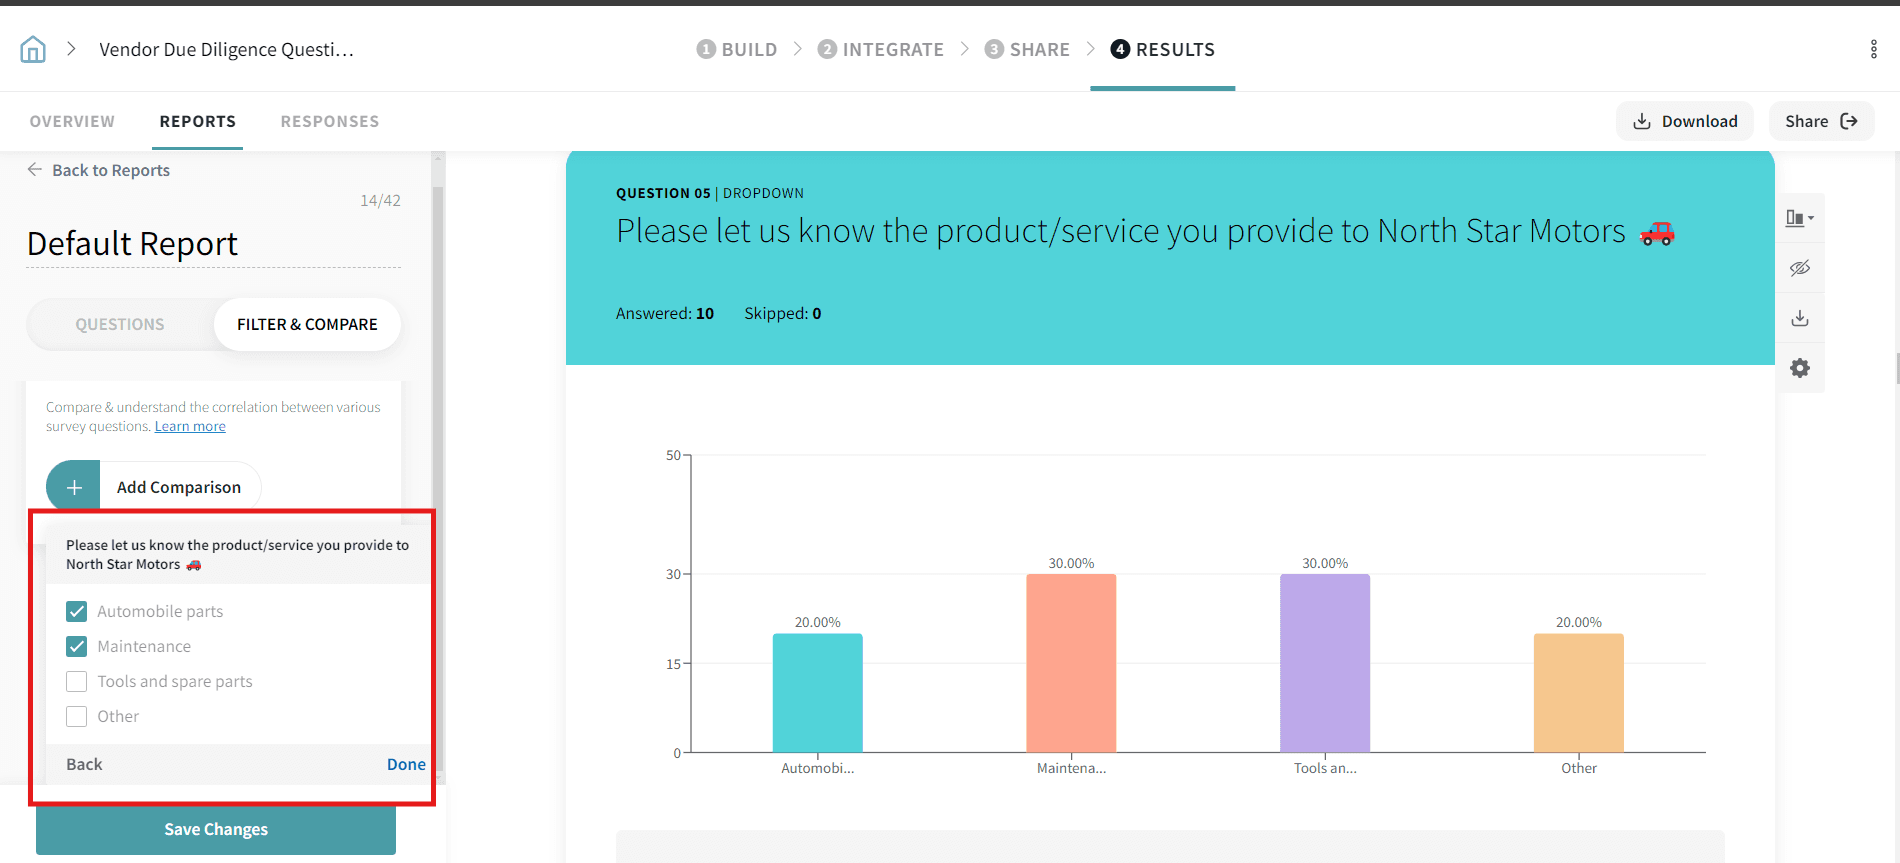Screen dimensions: 1900x863
Task: Go to the Build step
Action: (x=737, y=49)
